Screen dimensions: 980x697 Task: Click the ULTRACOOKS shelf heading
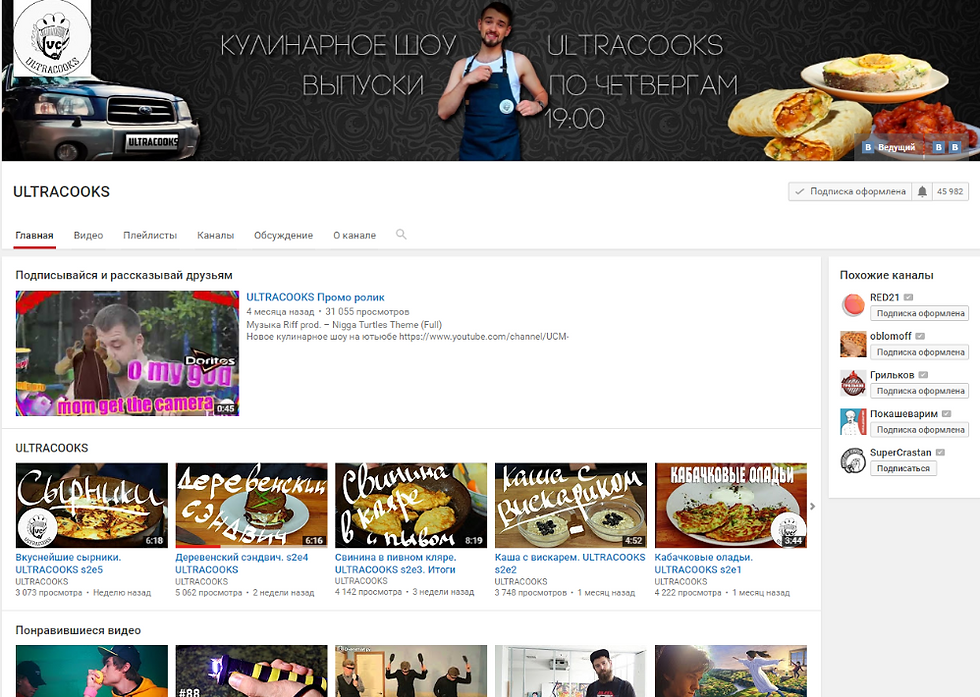[x=52, y=448]
